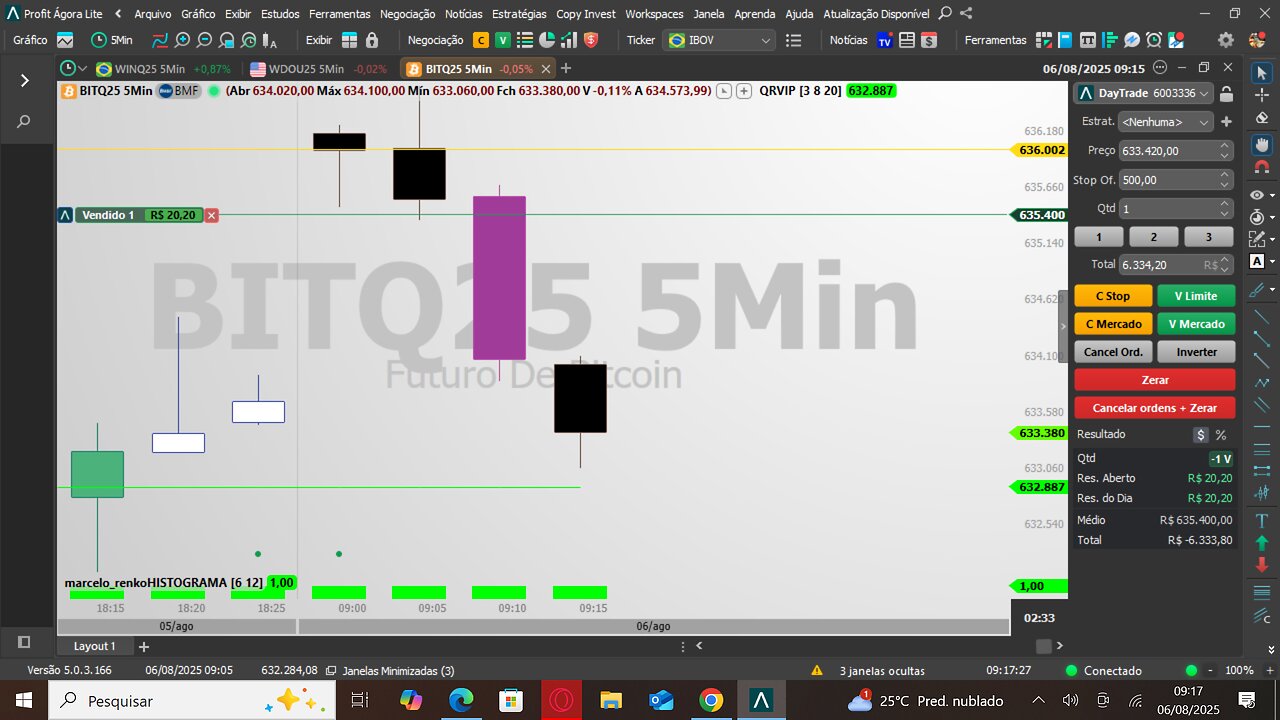Add a new layout with plus

pyautogui.click(x=143, y=646)
